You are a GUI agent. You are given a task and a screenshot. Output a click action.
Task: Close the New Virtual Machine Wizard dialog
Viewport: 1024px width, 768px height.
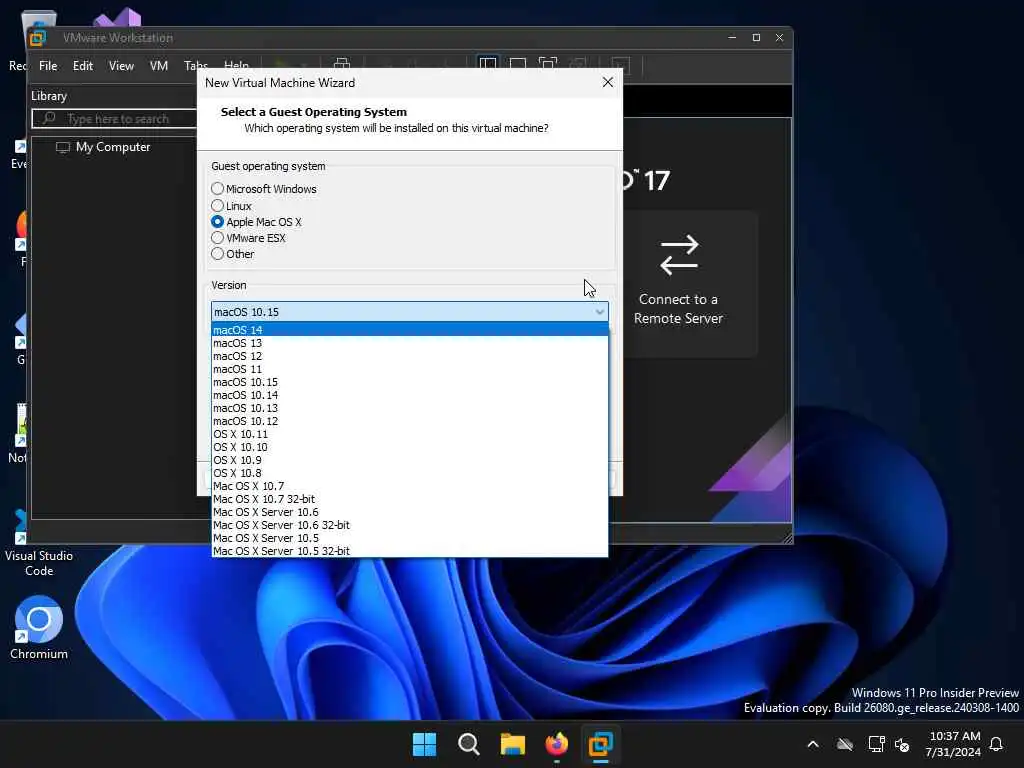pyautogui.click(x=607, y=82)
